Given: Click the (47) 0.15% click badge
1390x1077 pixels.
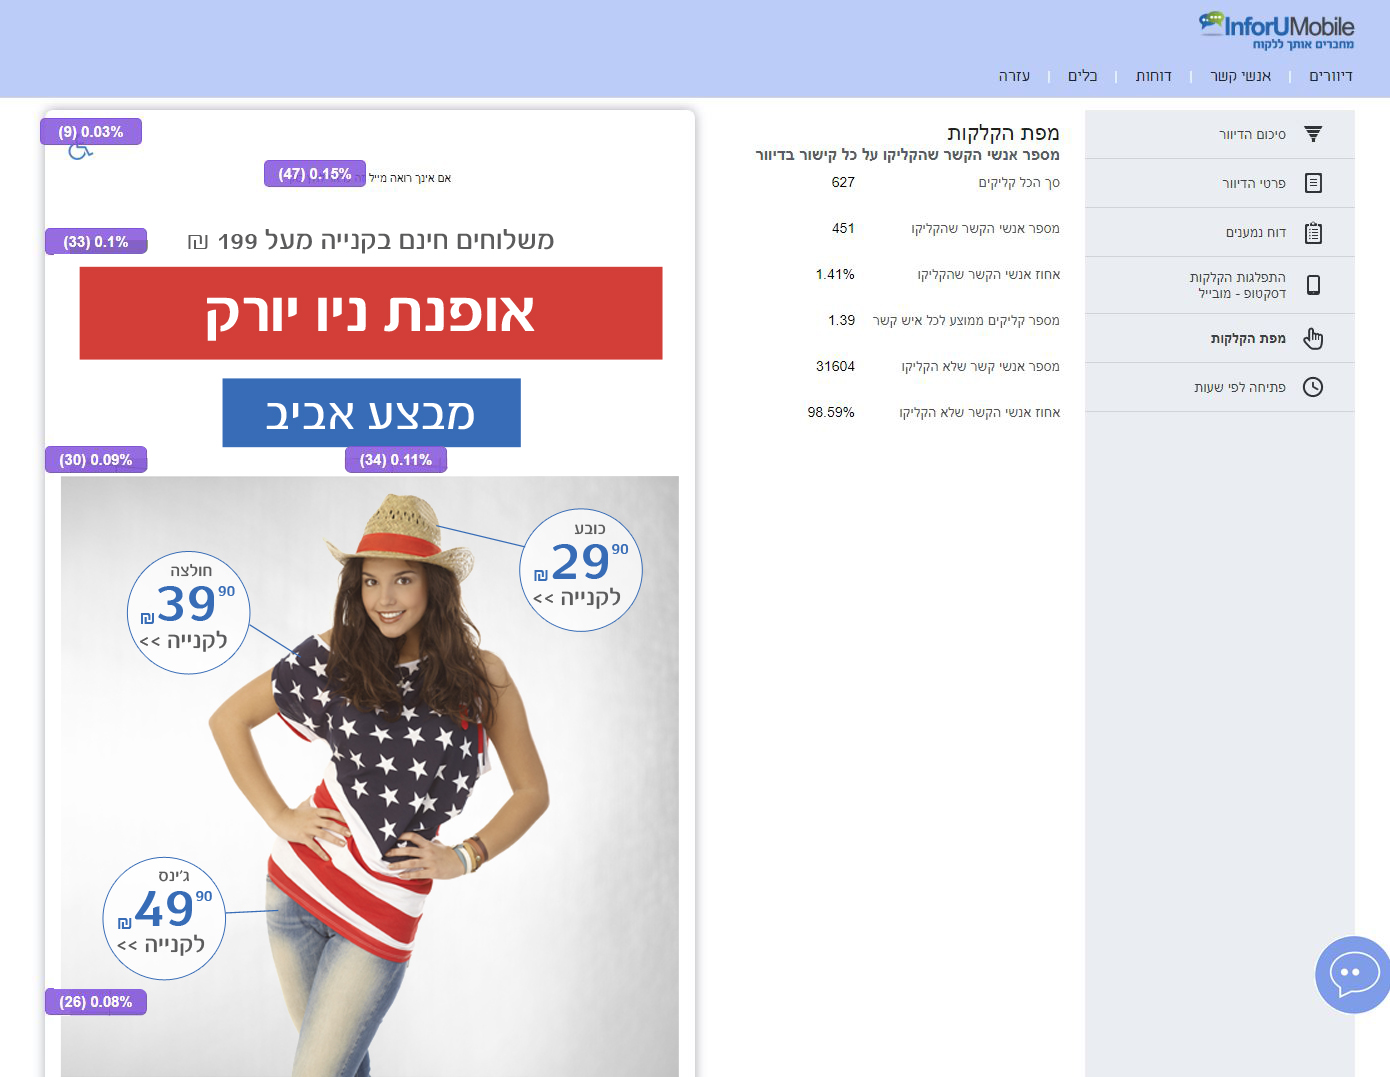Looking at the screenshot, I should pos(315,174).
